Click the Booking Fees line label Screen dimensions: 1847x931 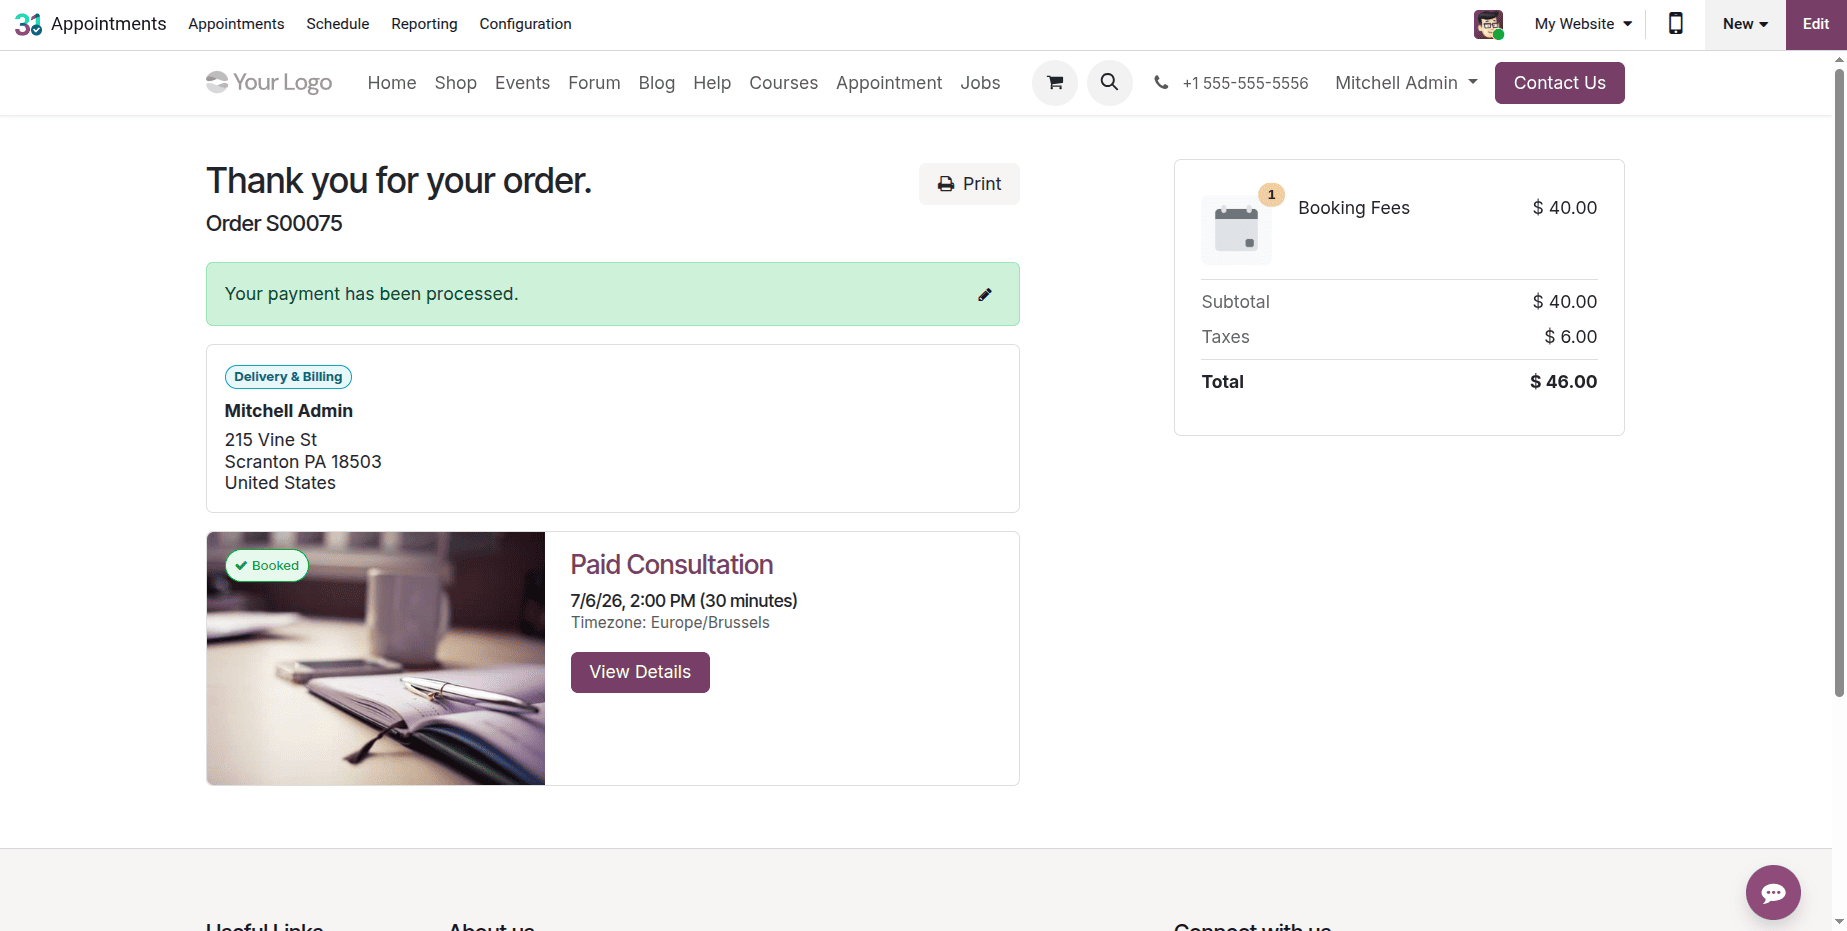click(1354, 208)
